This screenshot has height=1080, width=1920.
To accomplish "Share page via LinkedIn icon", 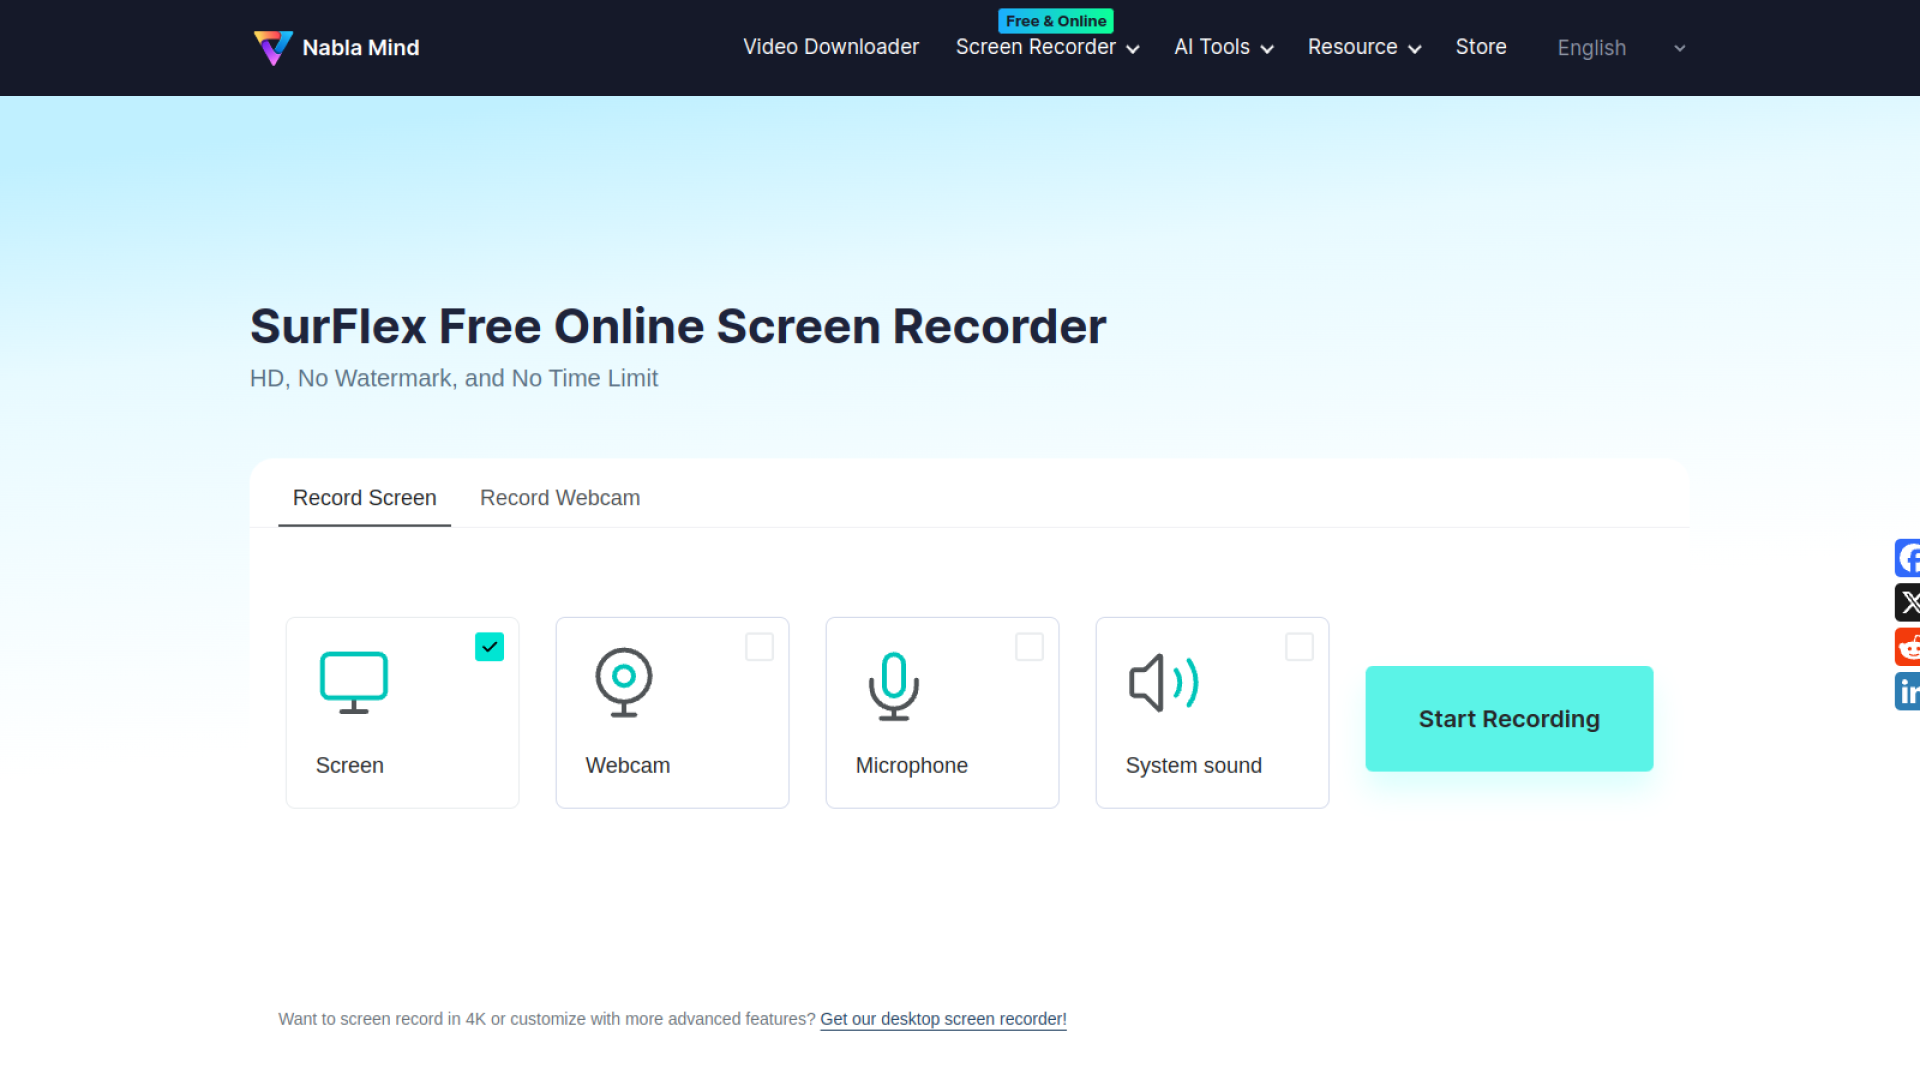I will (1907, 691).
